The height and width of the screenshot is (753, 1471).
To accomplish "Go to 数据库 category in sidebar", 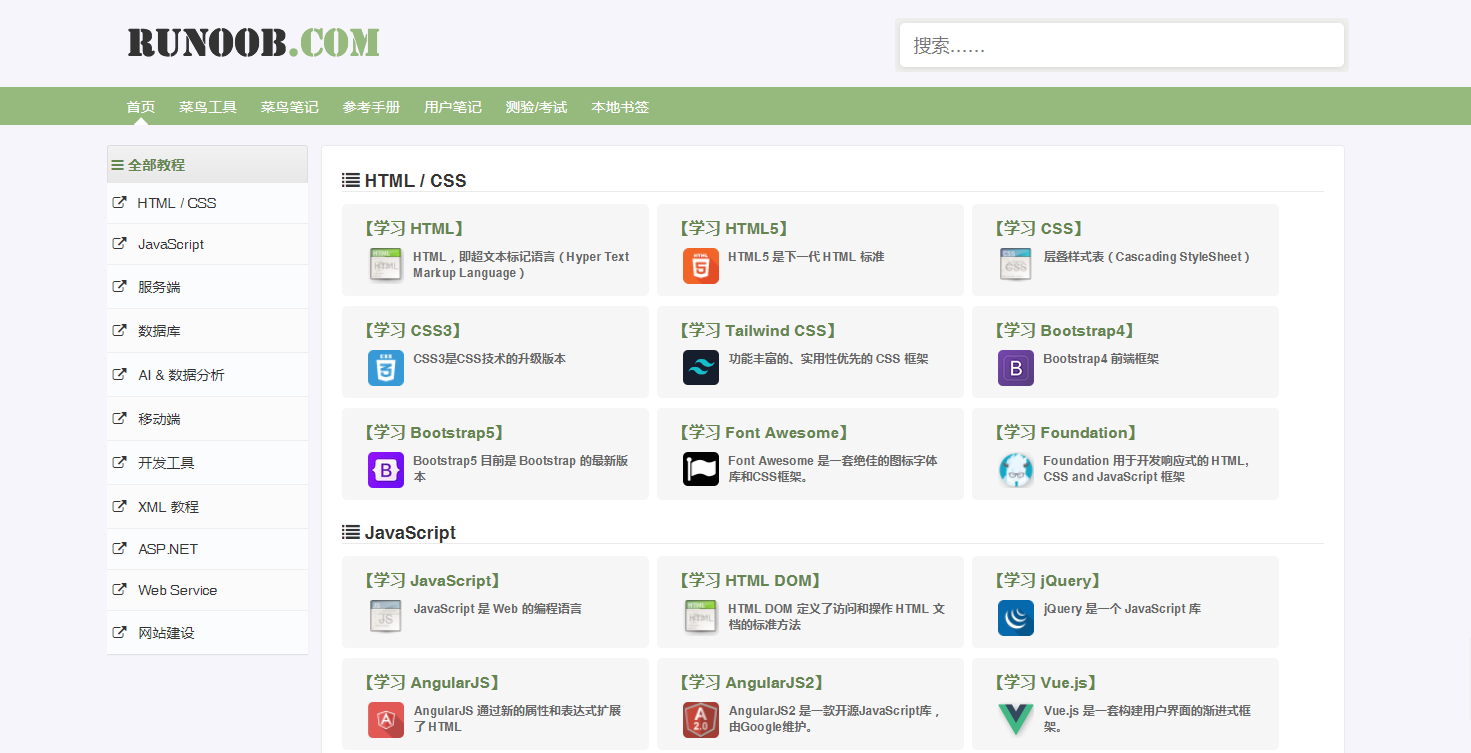I will pos(159,331).
